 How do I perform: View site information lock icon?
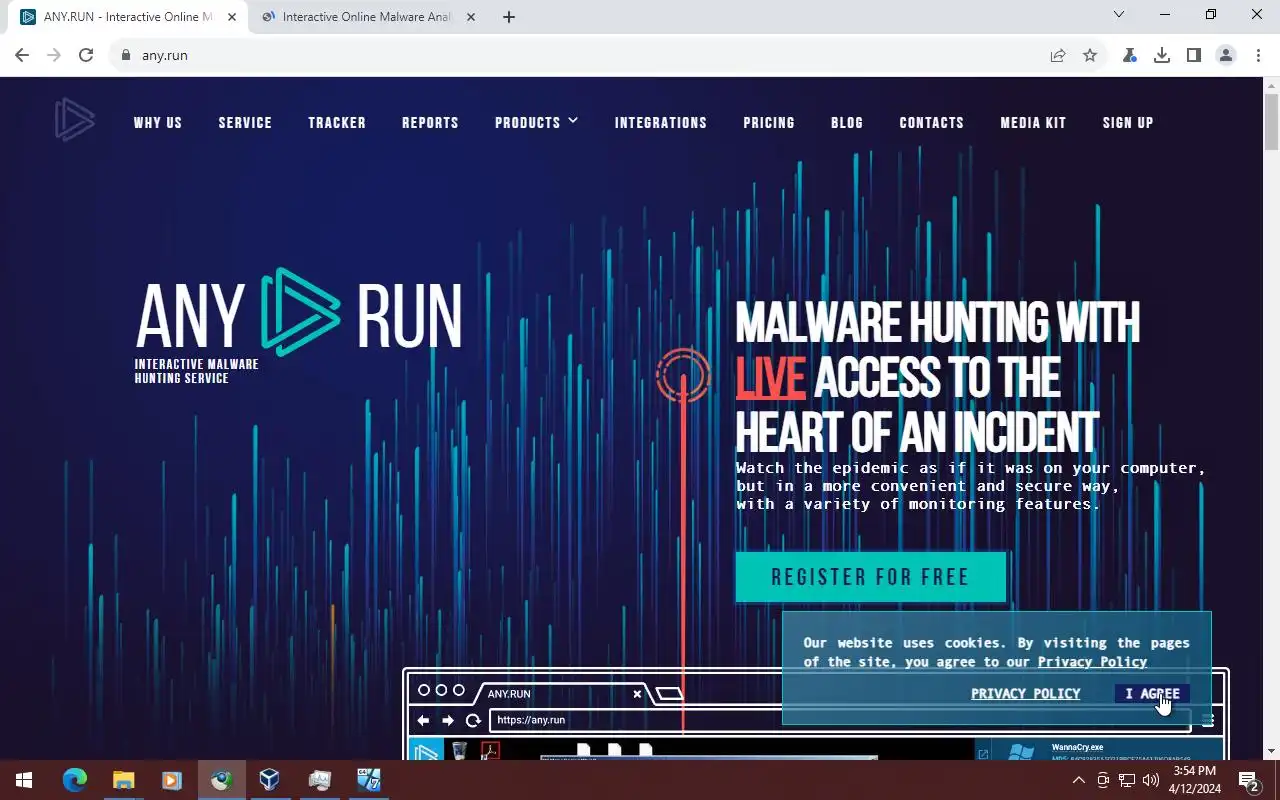126,55
